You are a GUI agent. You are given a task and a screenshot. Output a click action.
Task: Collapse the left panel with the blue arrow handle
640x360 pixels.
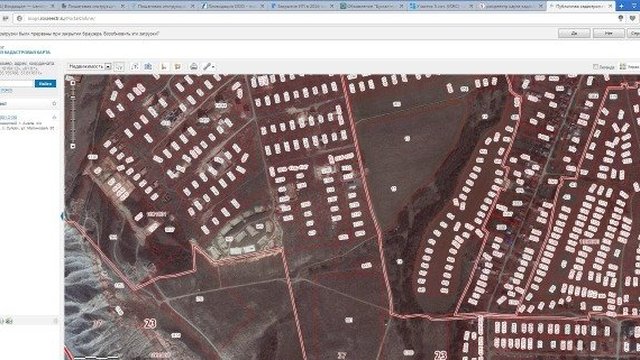62,215
